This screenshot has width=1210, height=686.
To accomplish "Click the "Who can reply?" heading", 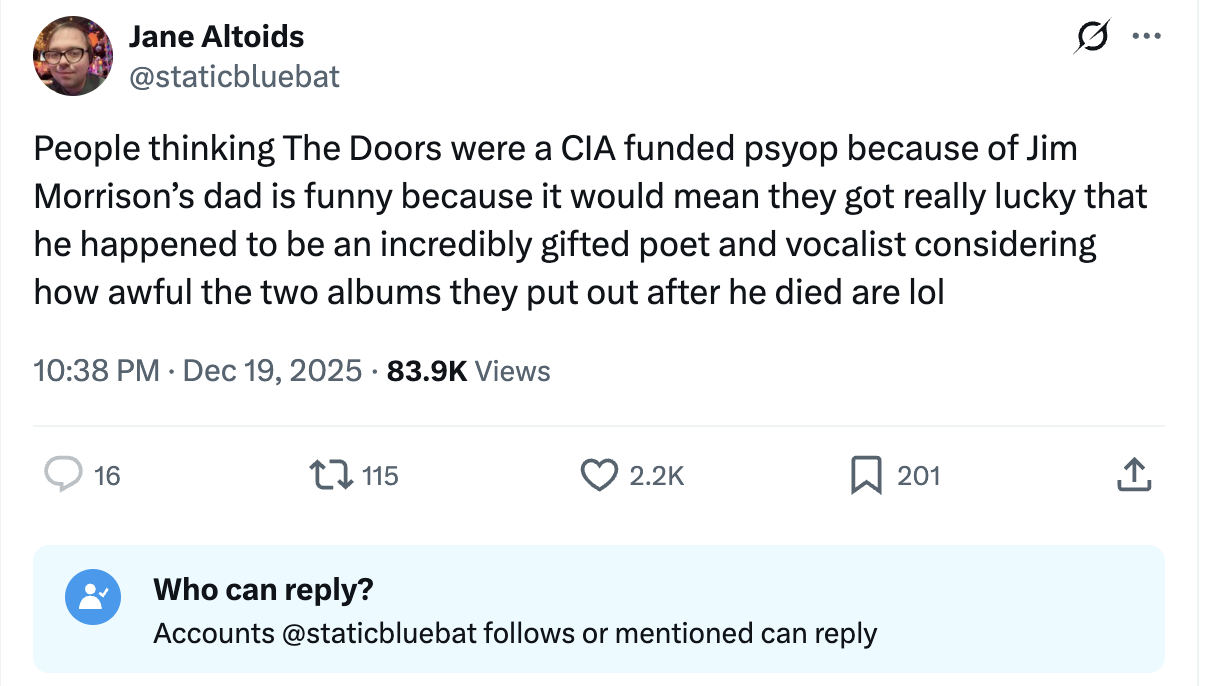I will tap(263, 589).
